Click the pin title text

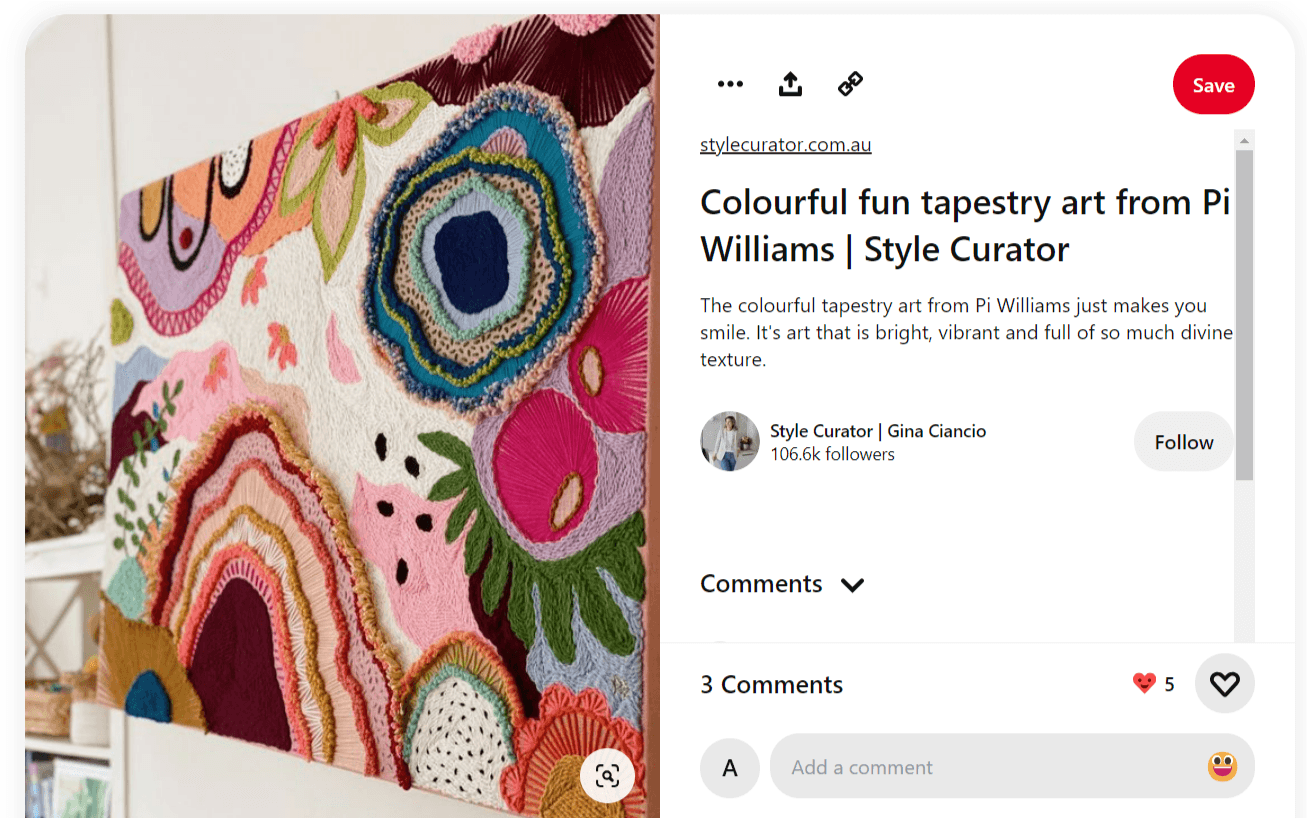coord(965,225)
